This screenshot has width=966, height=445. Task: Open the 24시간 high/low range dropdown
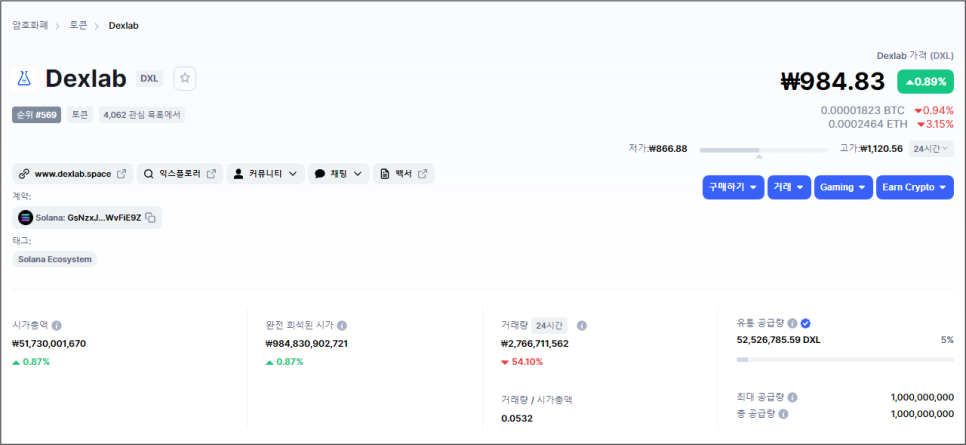click(x=930, y=149)
